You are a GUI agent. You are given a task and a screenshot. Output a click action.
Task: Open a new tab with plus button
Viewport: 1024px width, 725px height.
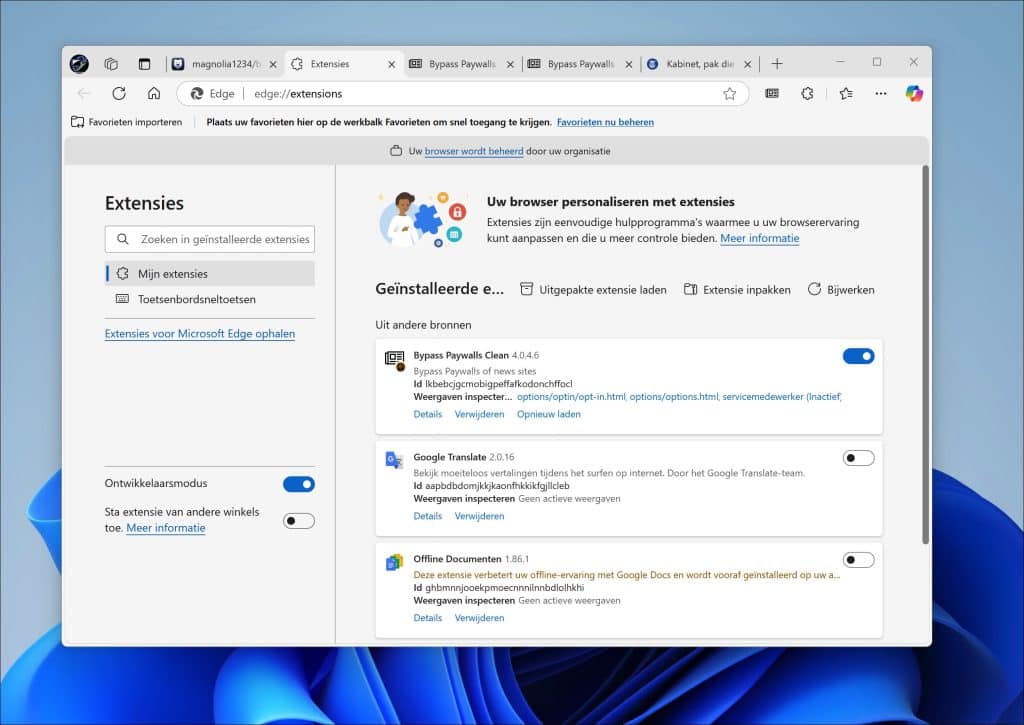(777, 63)
